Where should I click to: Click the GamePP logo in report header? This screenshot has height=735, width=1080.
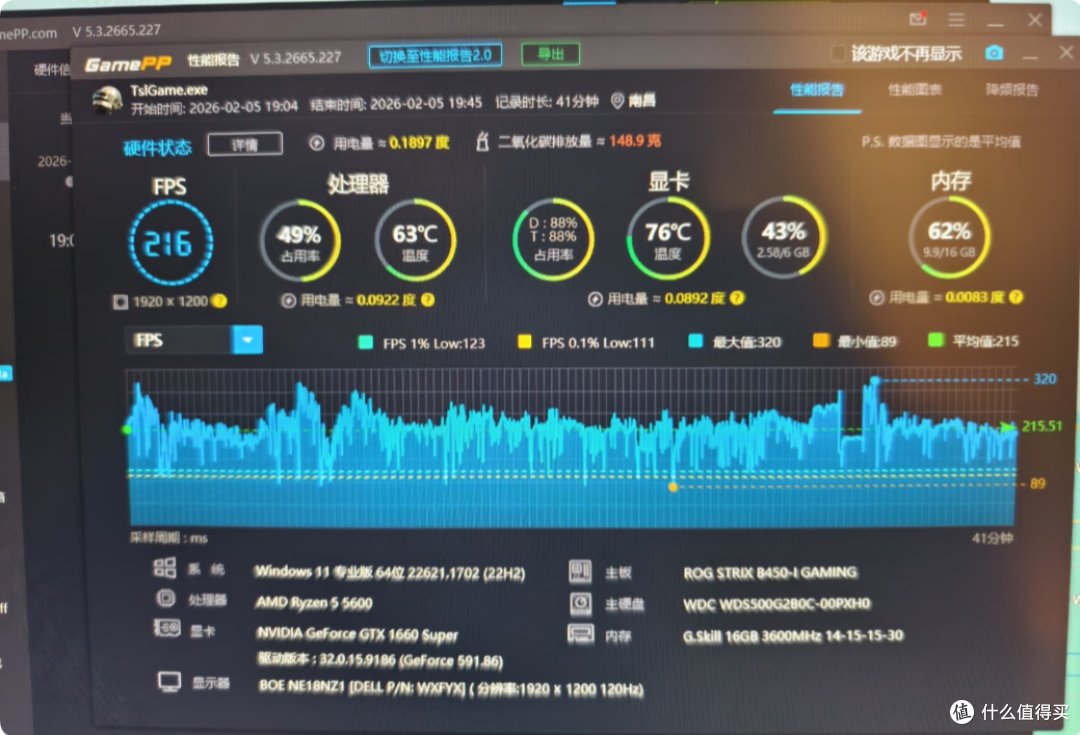pos(127,64)
